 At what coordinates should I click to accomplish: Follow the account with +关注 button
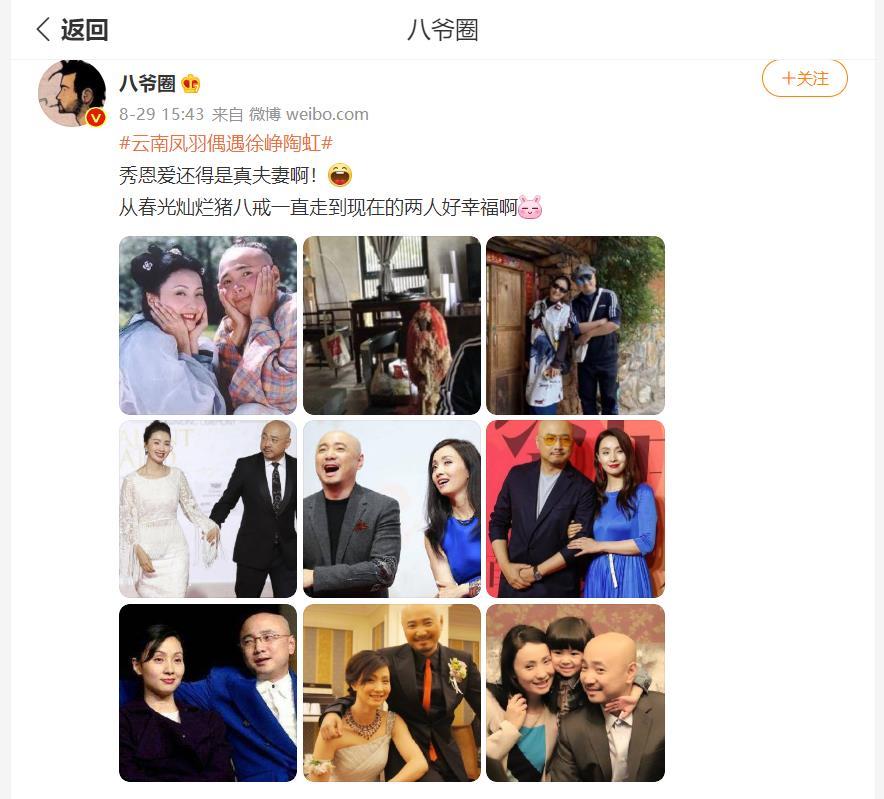805,78
